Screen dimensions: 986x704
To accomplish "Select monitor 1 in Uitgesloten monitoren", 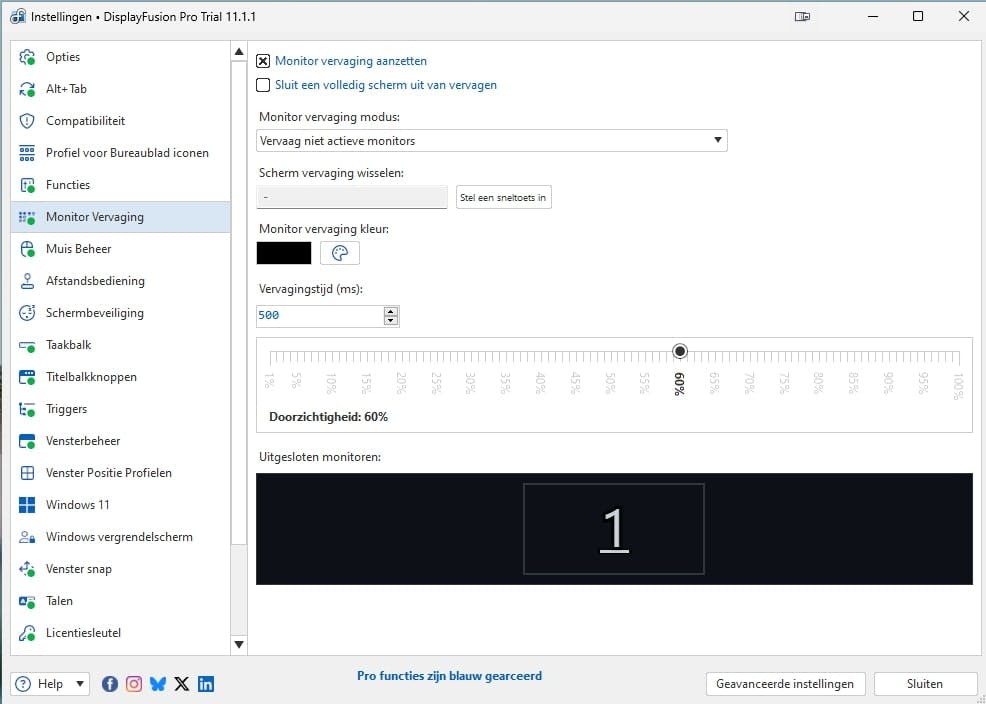I will (614, 529).
